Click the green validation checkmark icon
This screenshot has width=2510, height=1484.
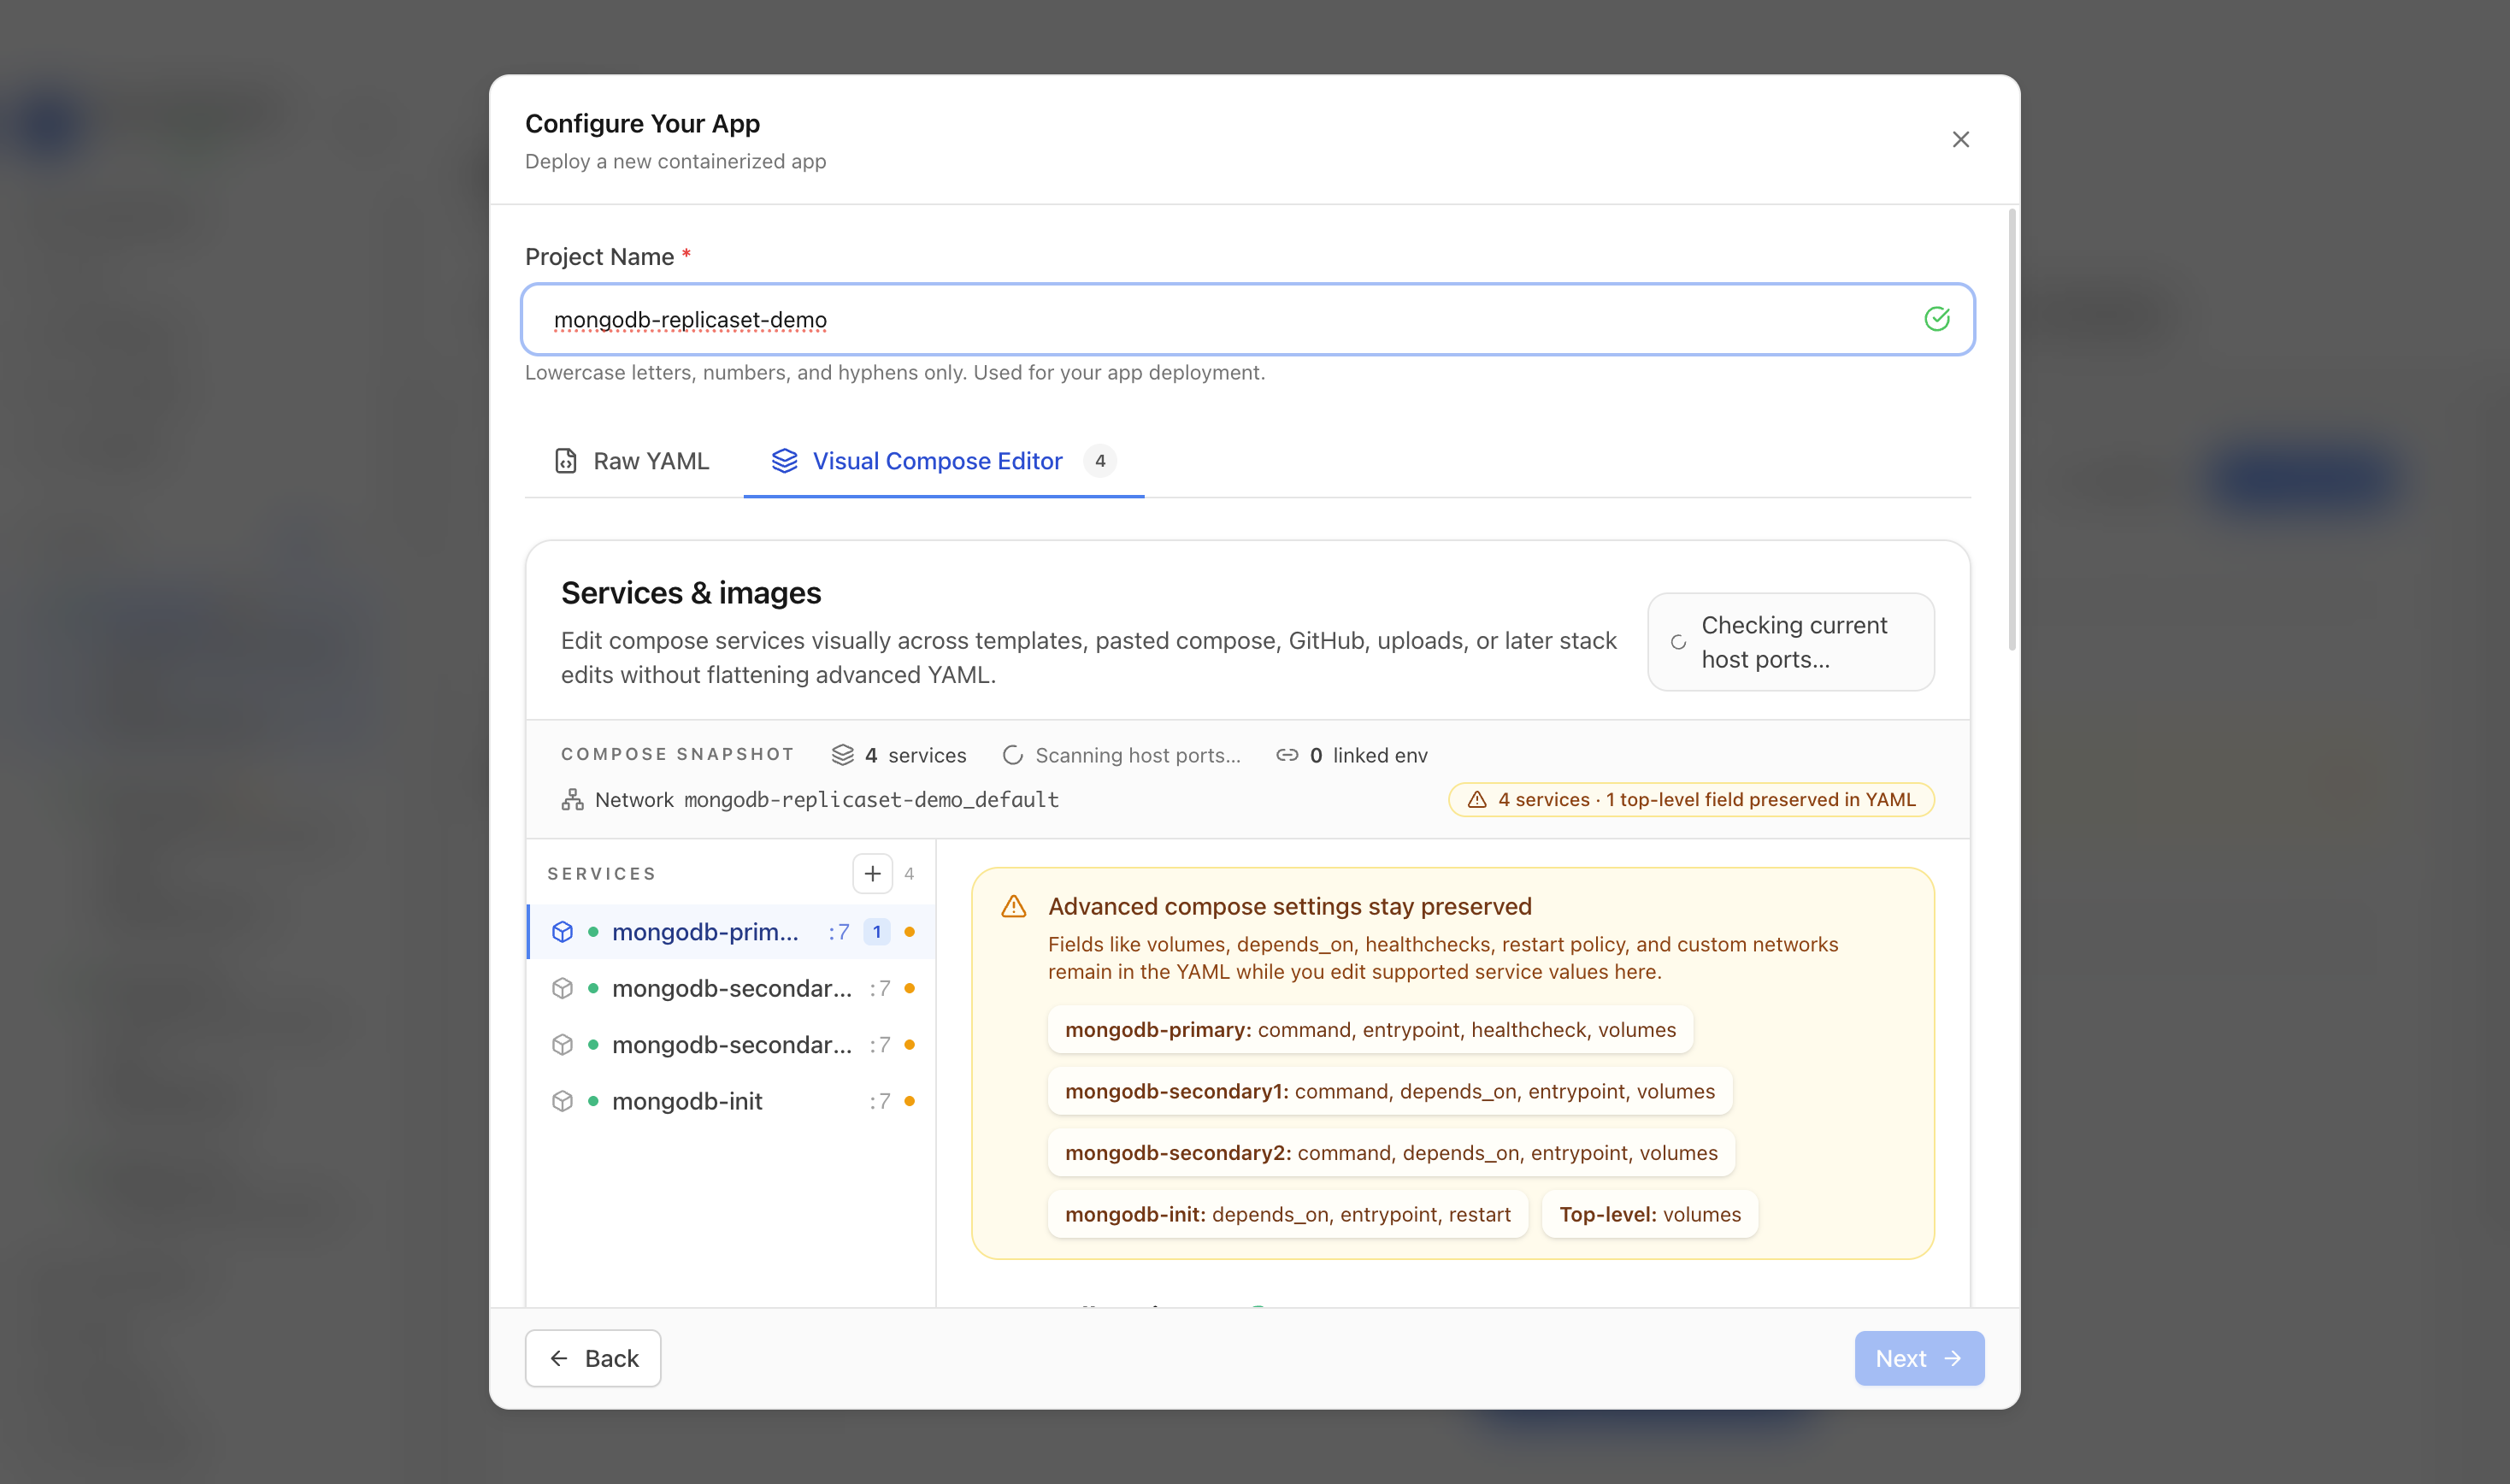[1936, 319]
